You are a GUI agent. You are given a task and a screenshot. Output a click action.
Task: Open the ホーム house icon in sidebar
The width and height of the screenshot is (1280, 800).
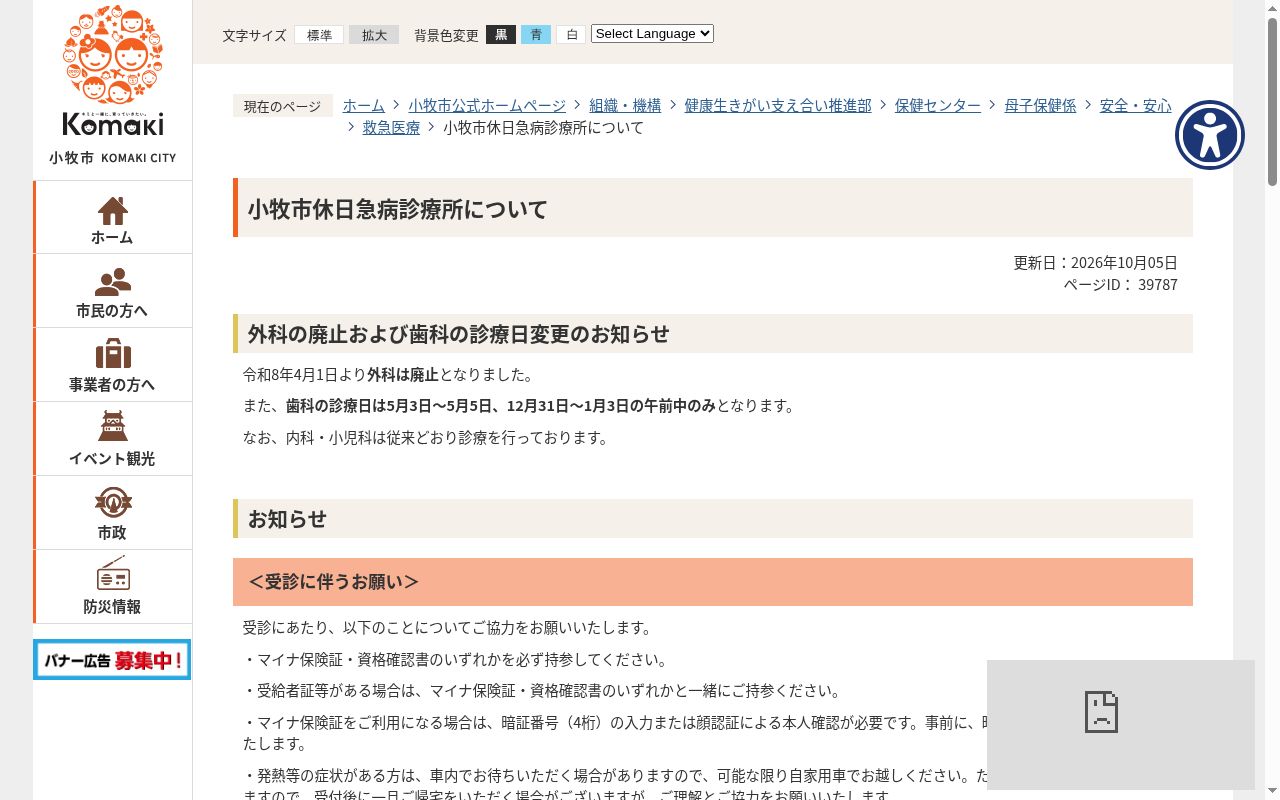[112, 210]
